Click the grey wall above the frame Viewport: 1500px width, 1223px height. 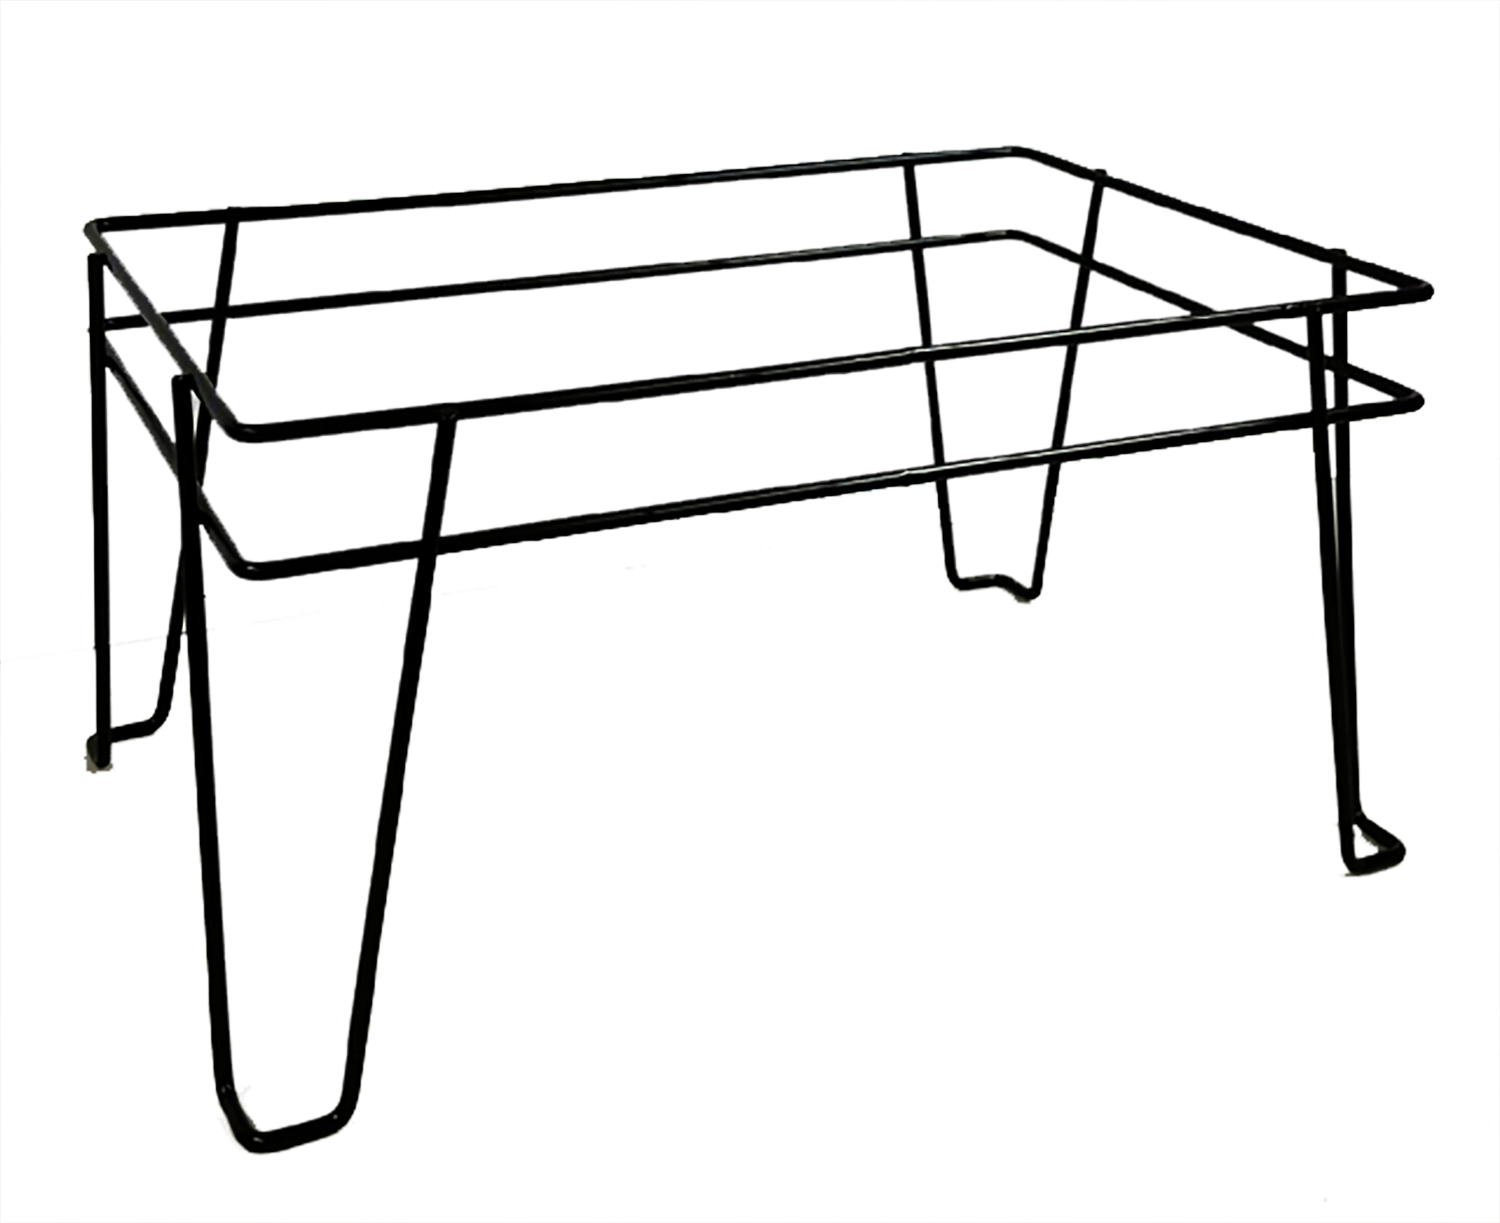pos(600,80)
